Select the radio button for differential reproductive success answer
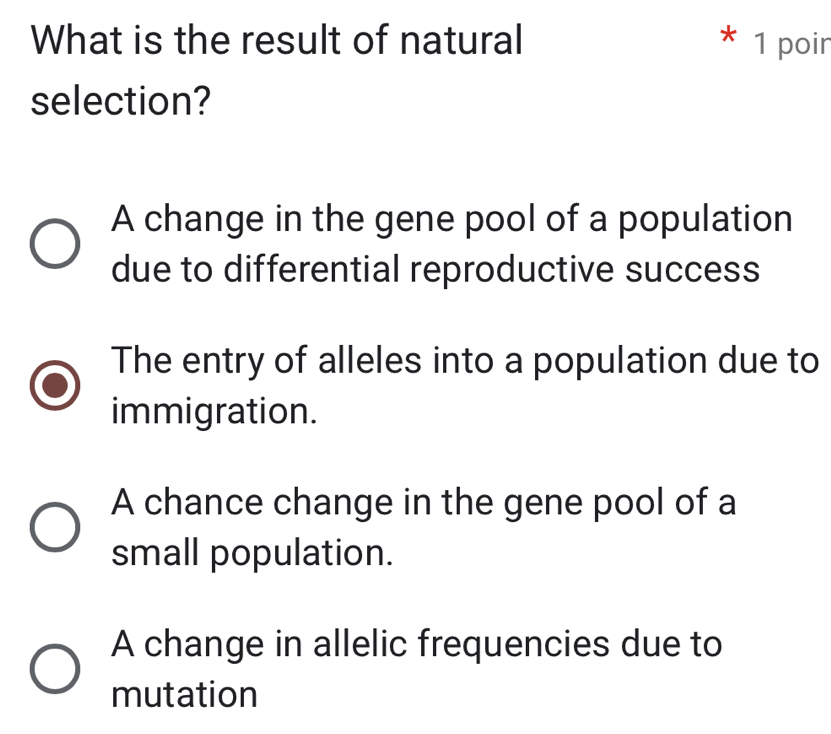This screenshot has height=734, width=831. [57, 243]
